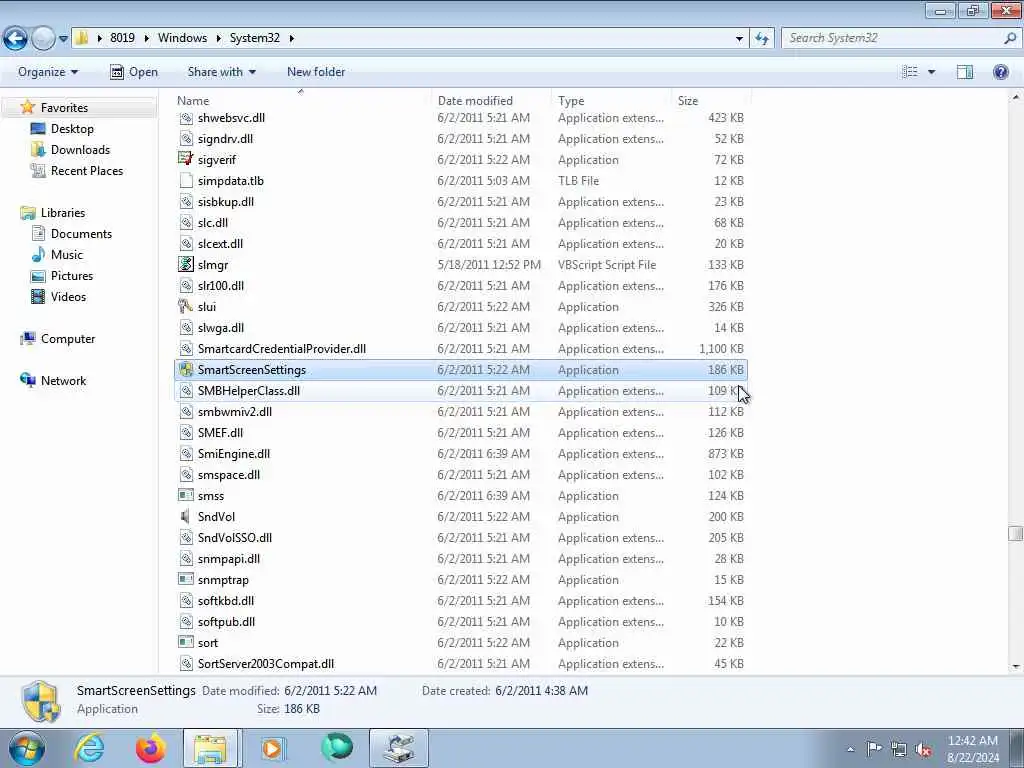Select the snmptrap application icon
1024x768 pixels.
tap(186, 579)
